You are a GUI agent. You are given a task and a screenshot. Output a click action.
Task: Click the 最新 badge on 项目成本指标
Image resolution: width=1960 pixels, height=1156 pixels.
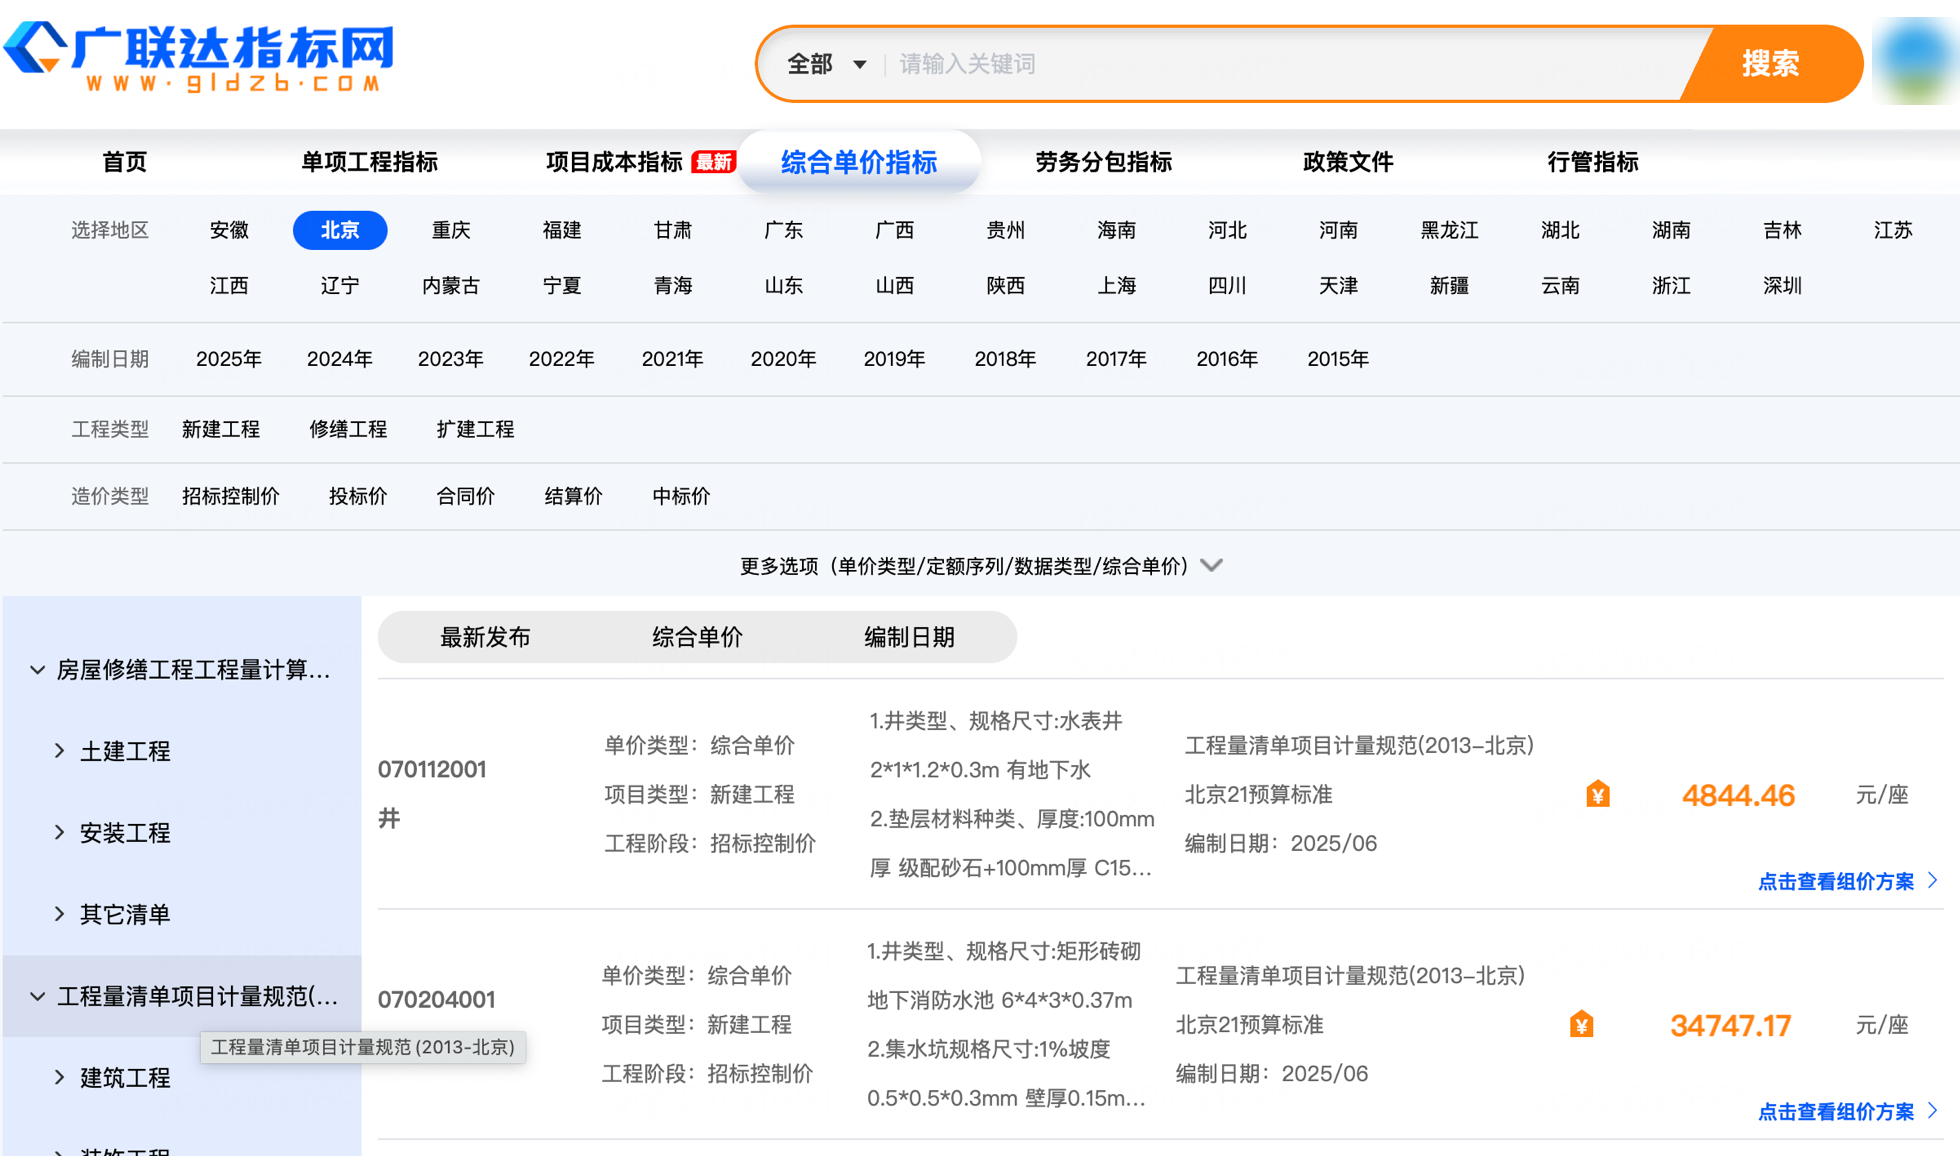(x=714, y=162)
